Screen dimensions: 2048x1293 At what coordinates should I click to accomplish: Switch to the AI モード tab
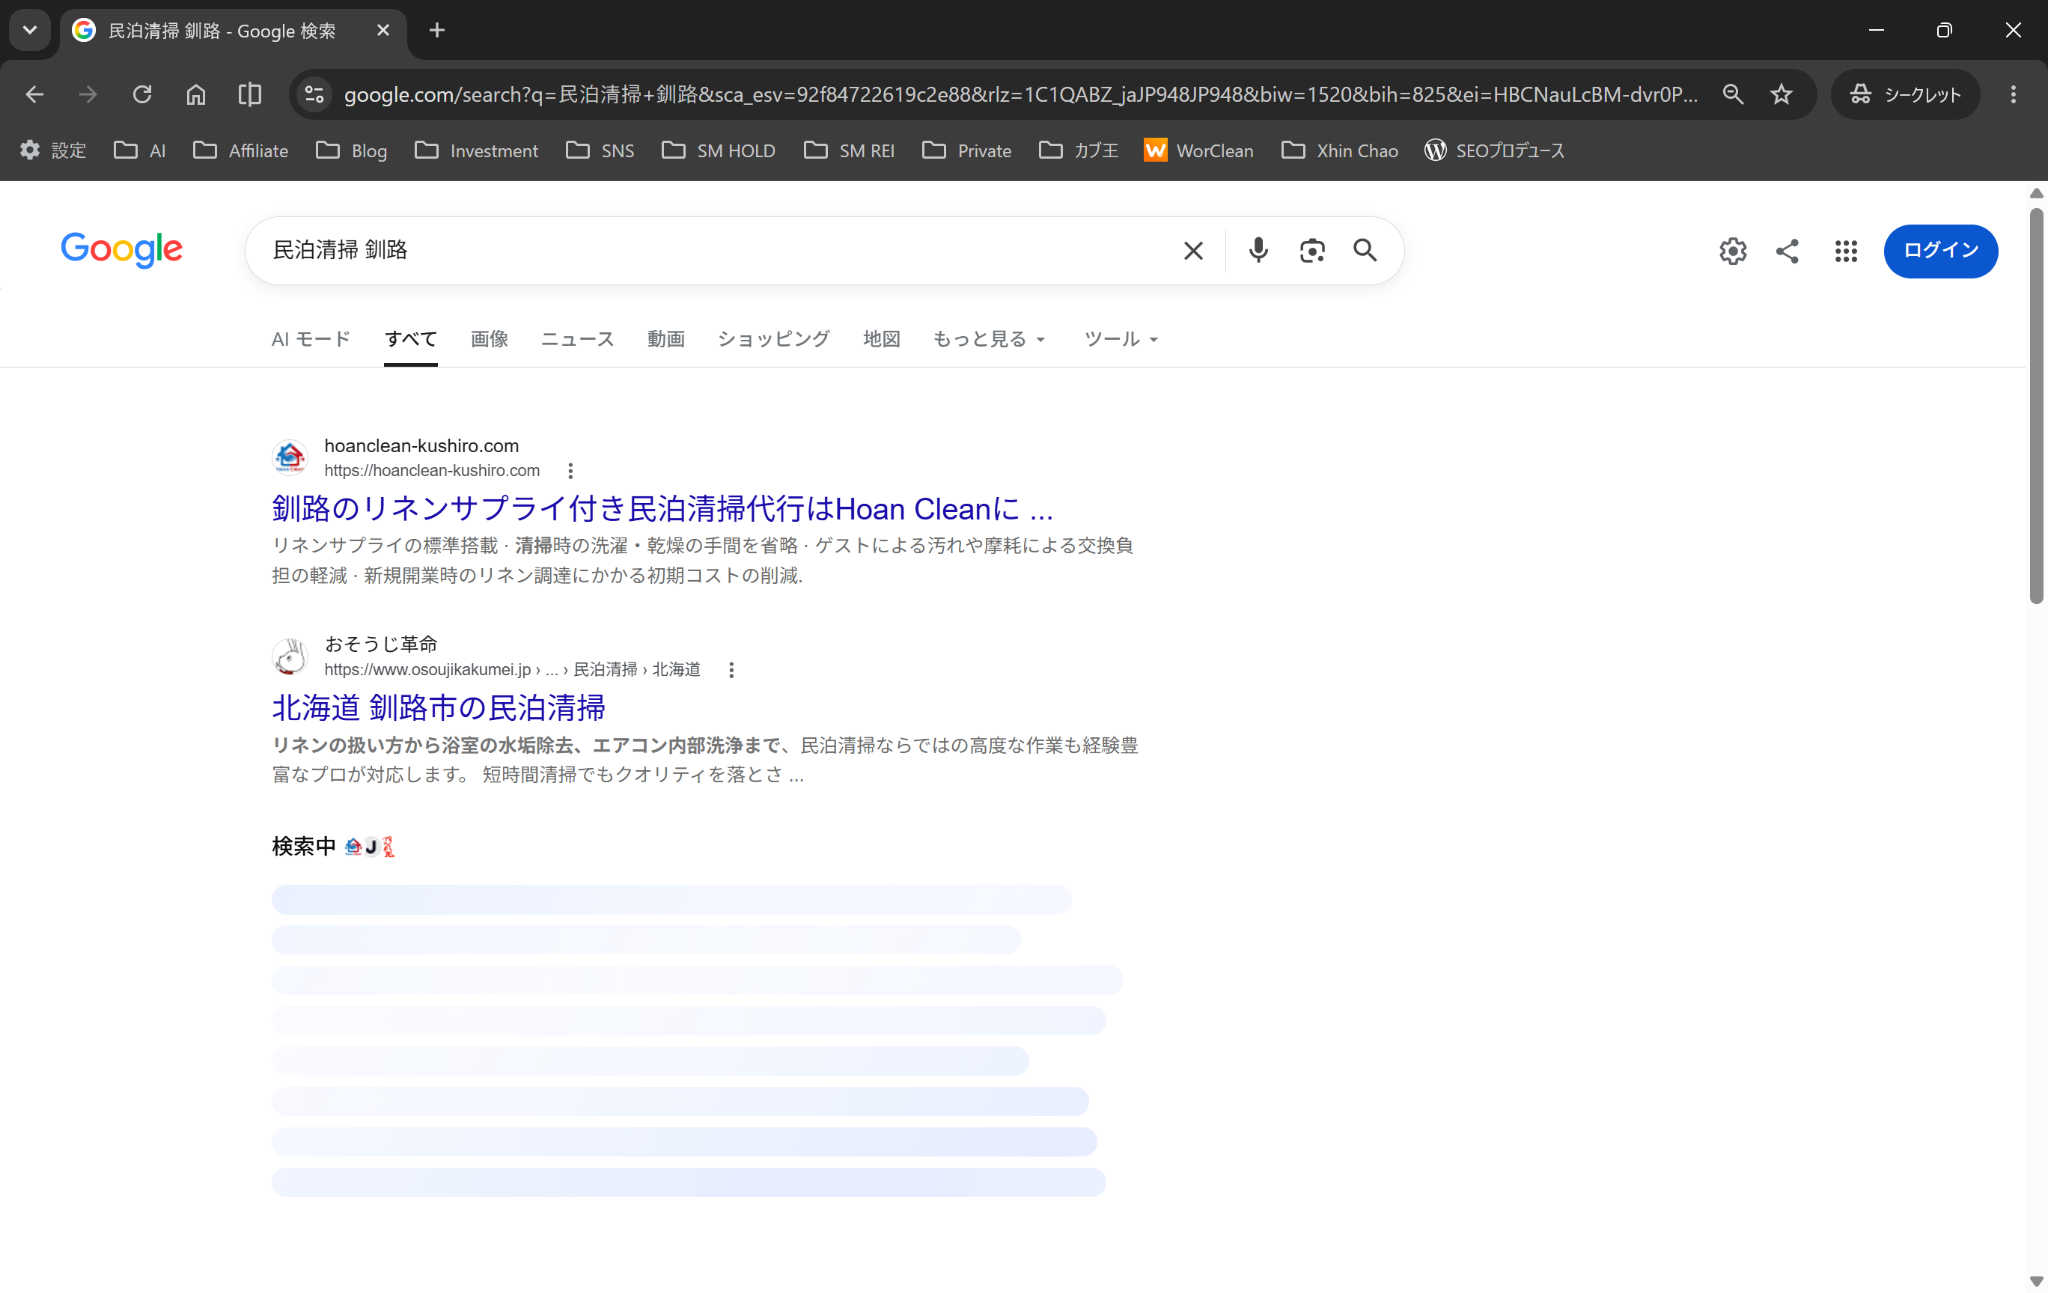(311, 339)
